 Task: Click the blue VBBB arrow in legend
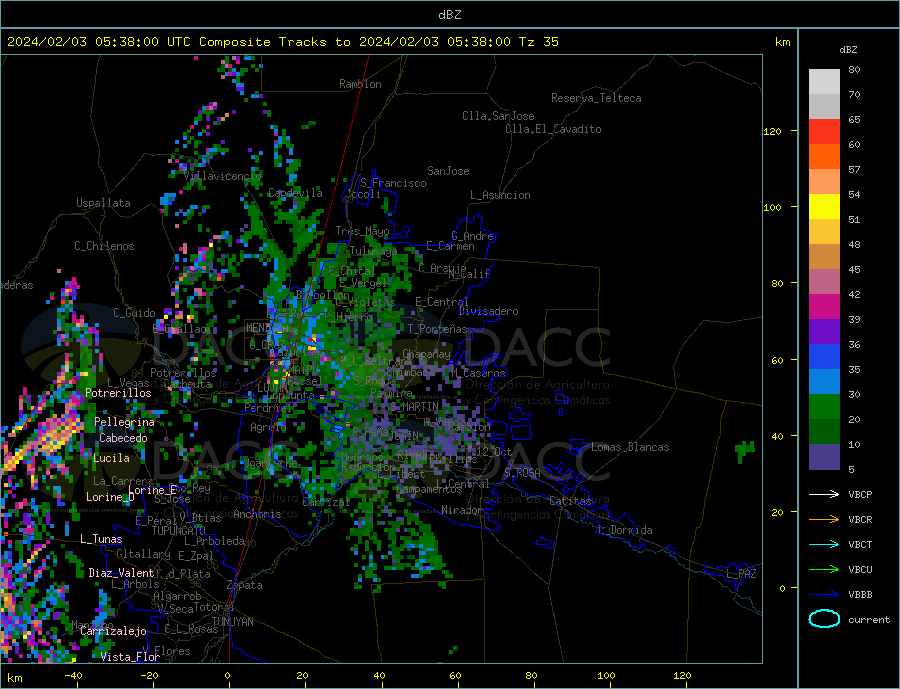click(x=824, y=594)
